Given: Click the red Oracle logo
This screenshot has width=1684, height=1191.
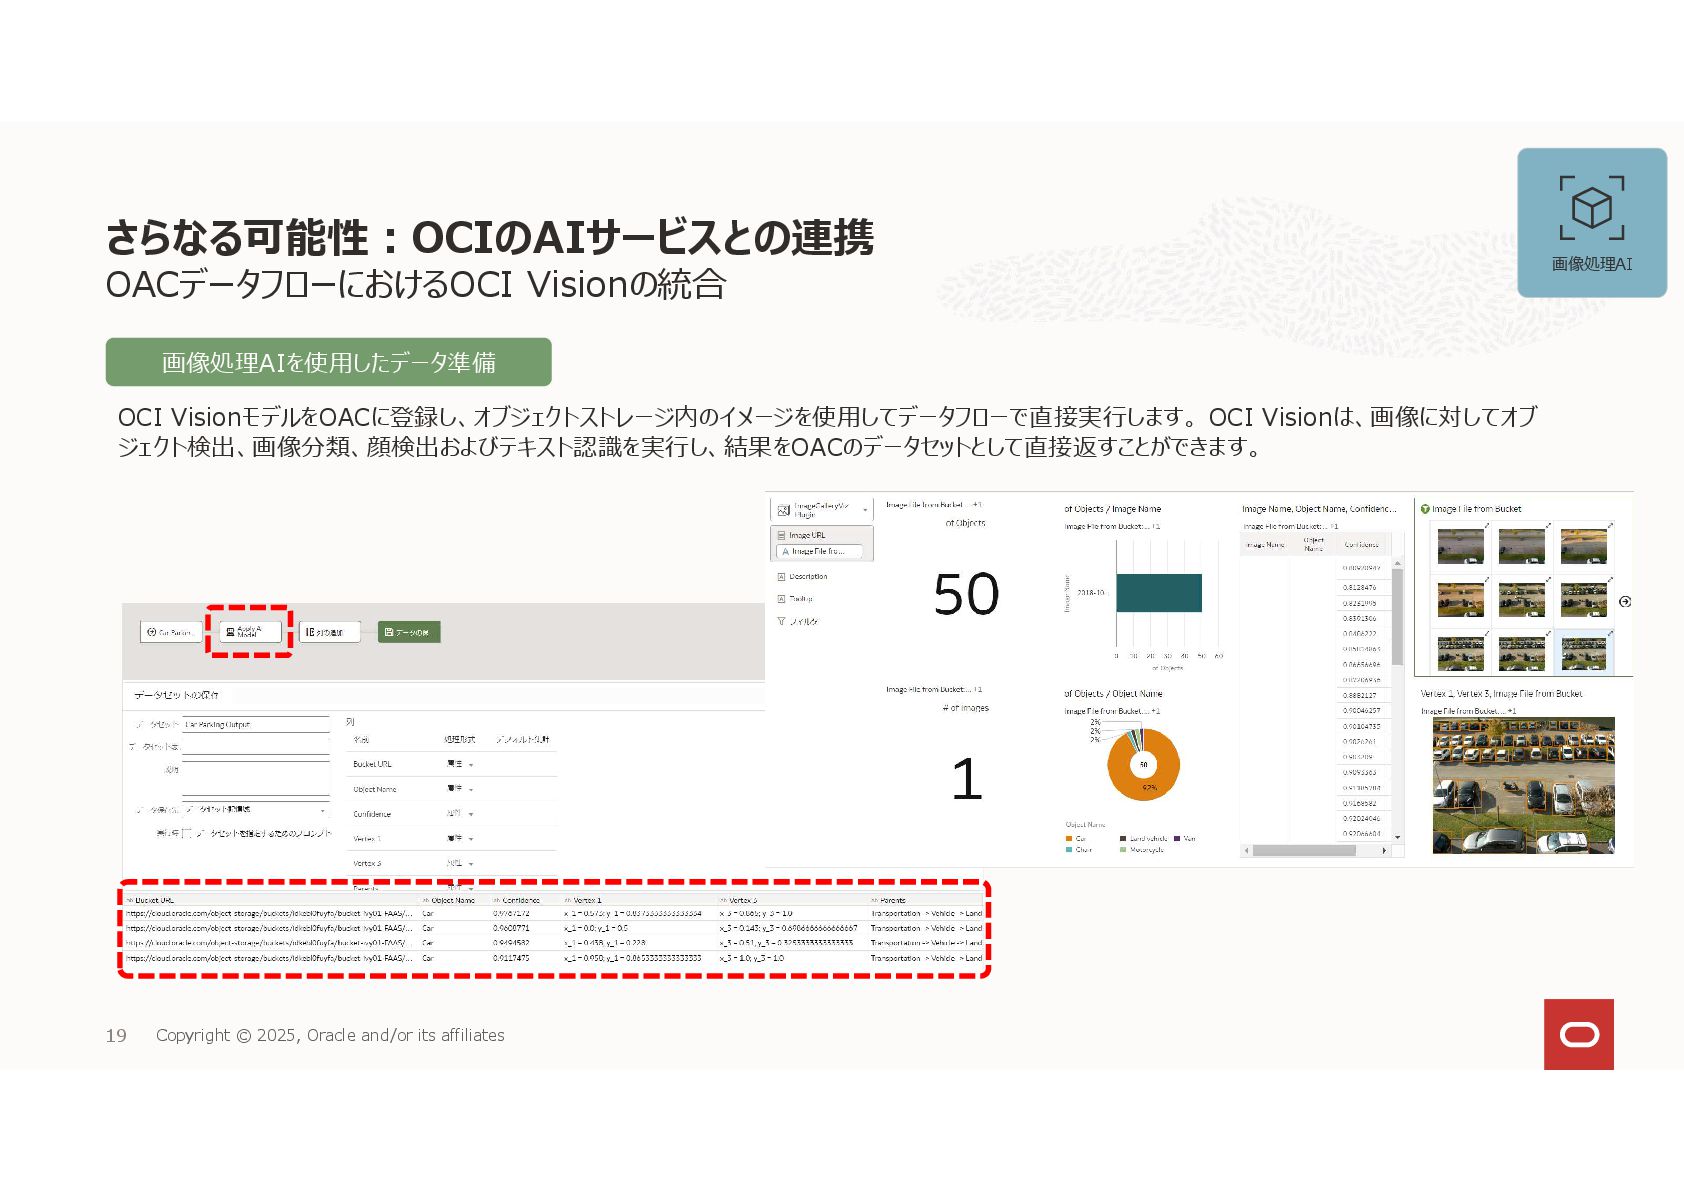Looking at the screenshot, I should (x=1578, y=1034).
